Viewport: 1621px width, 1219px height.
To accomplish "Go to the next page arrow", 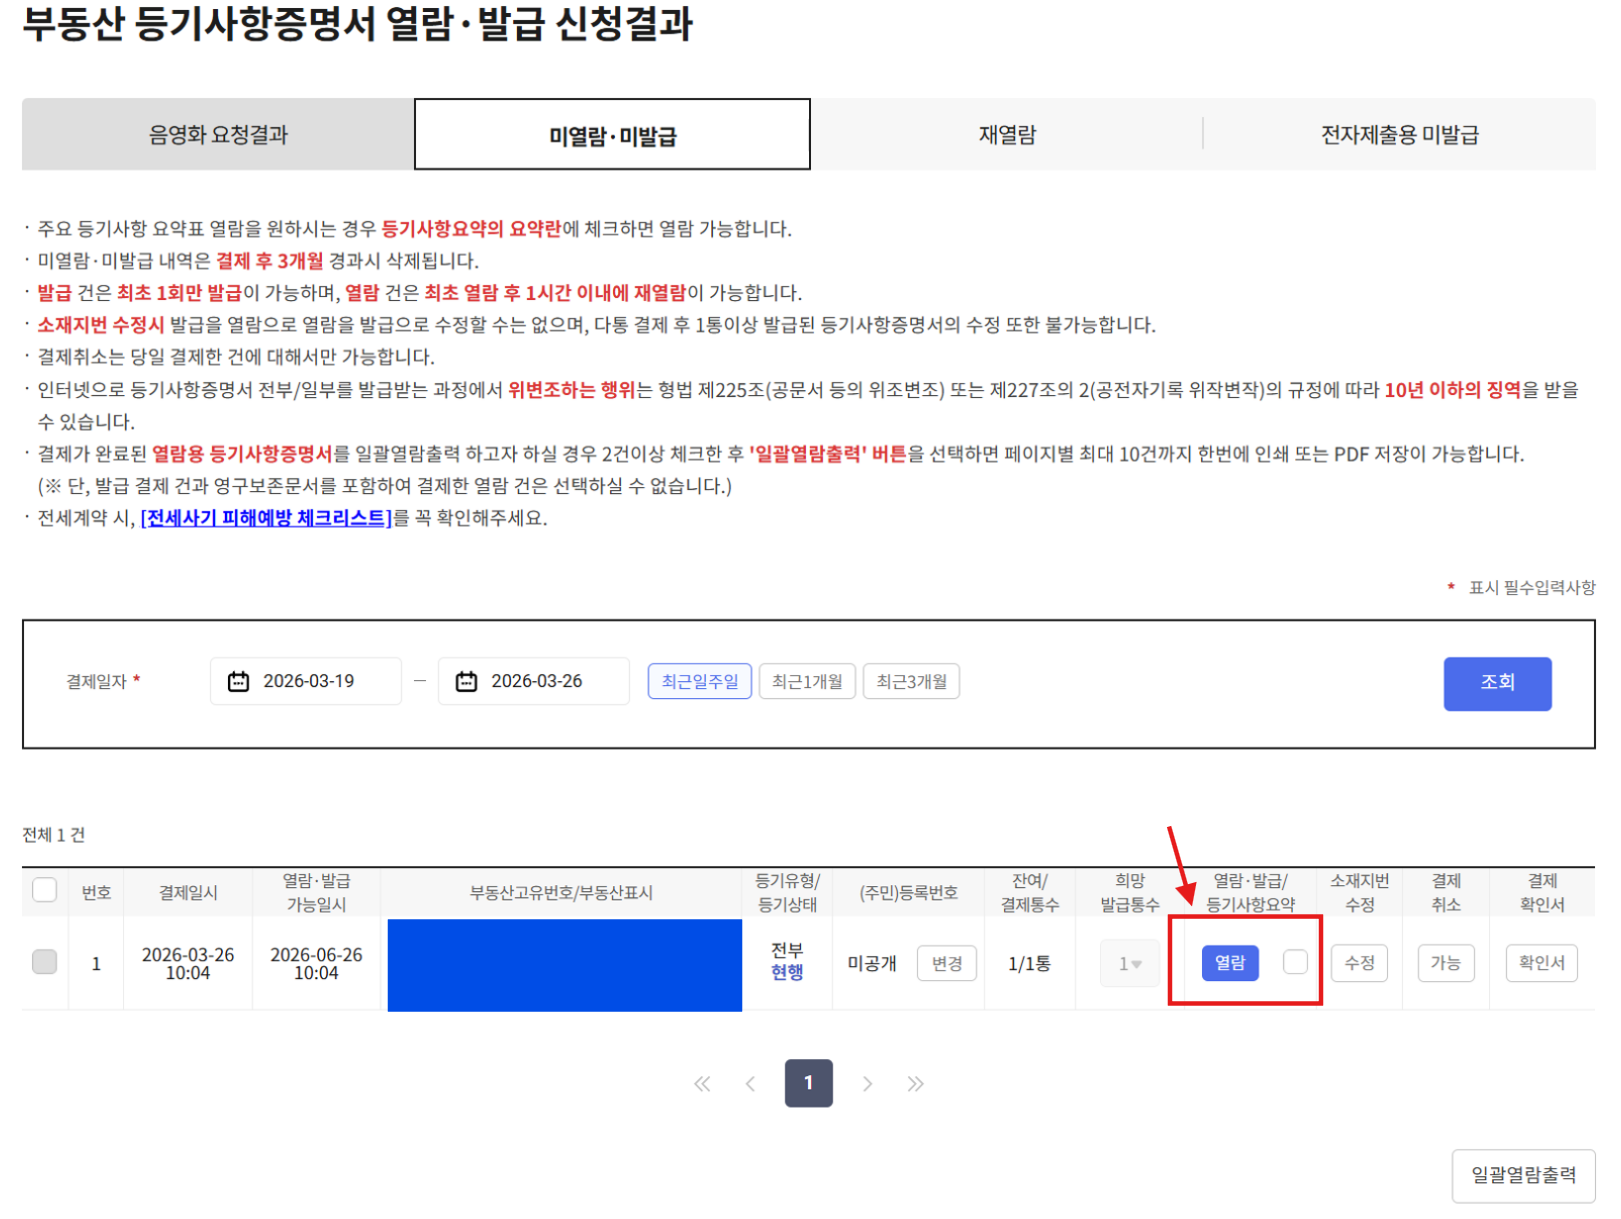I will point(867,1083).
